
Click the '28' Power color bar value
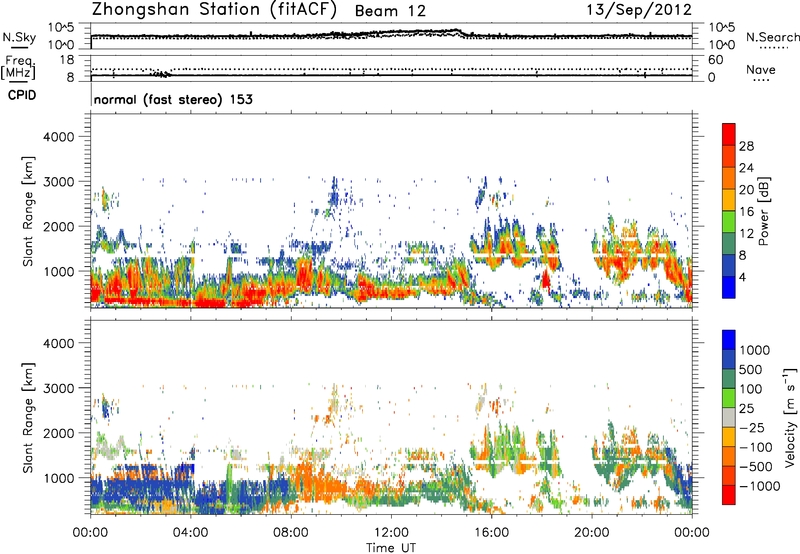pyautogui.click(x=746, y=146)
